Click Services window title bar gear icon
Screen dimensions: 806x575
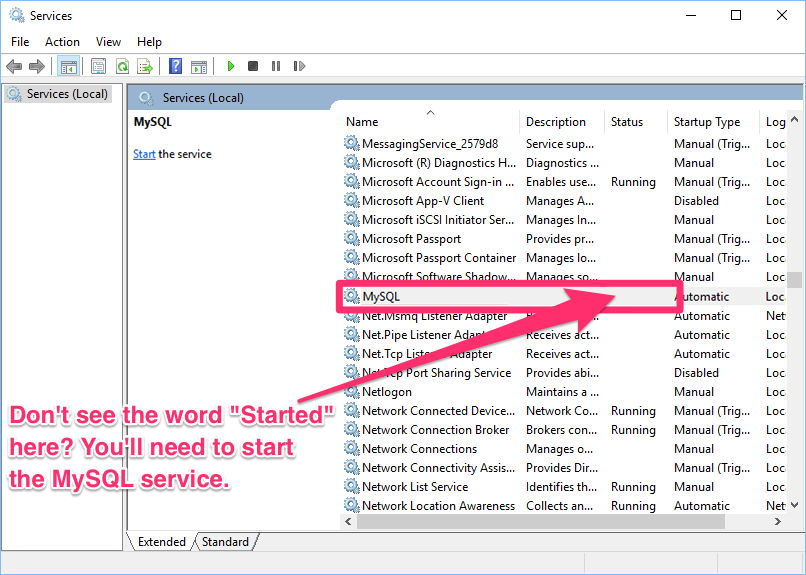tap(16, 15)
